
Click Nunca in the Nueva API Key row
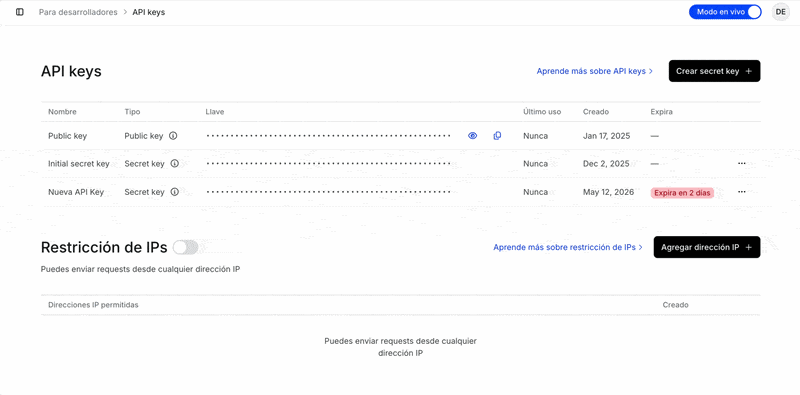tap(535, 192)
